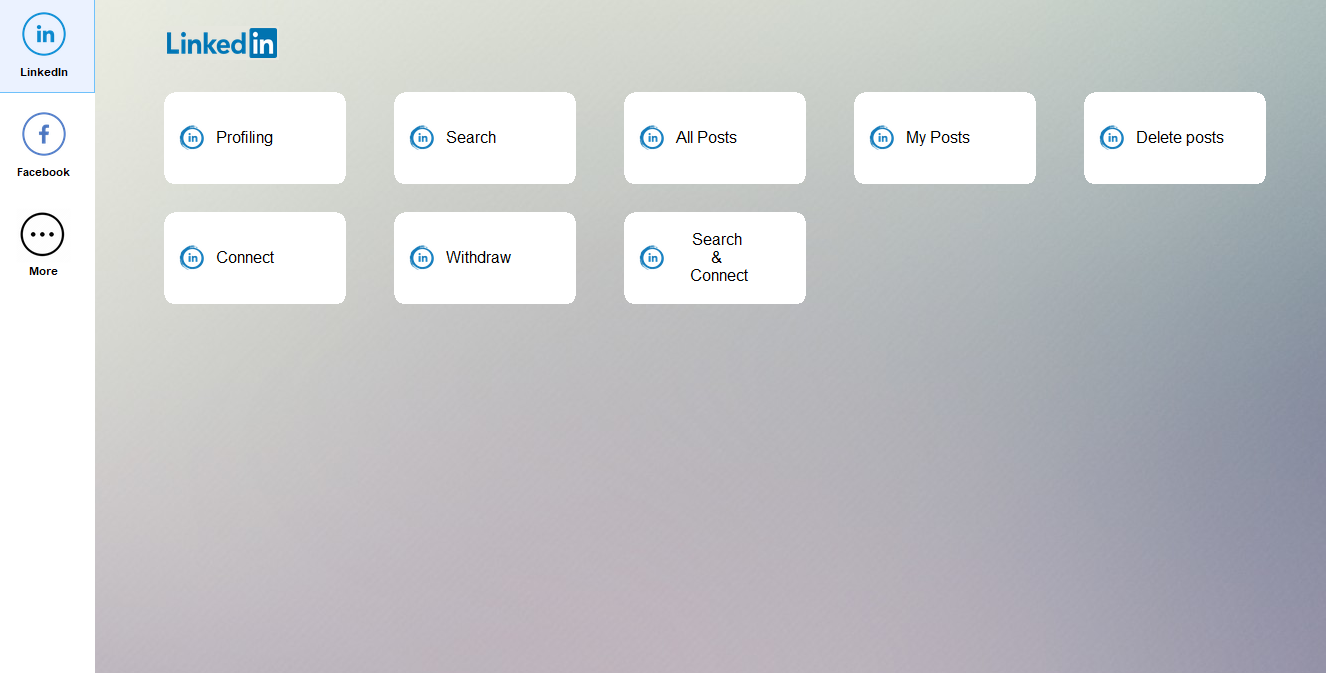Switch to the Facebook tab text label
The height and width of the screenshot is (673, 1326).
pyautogui.click(x=43, y=172)
